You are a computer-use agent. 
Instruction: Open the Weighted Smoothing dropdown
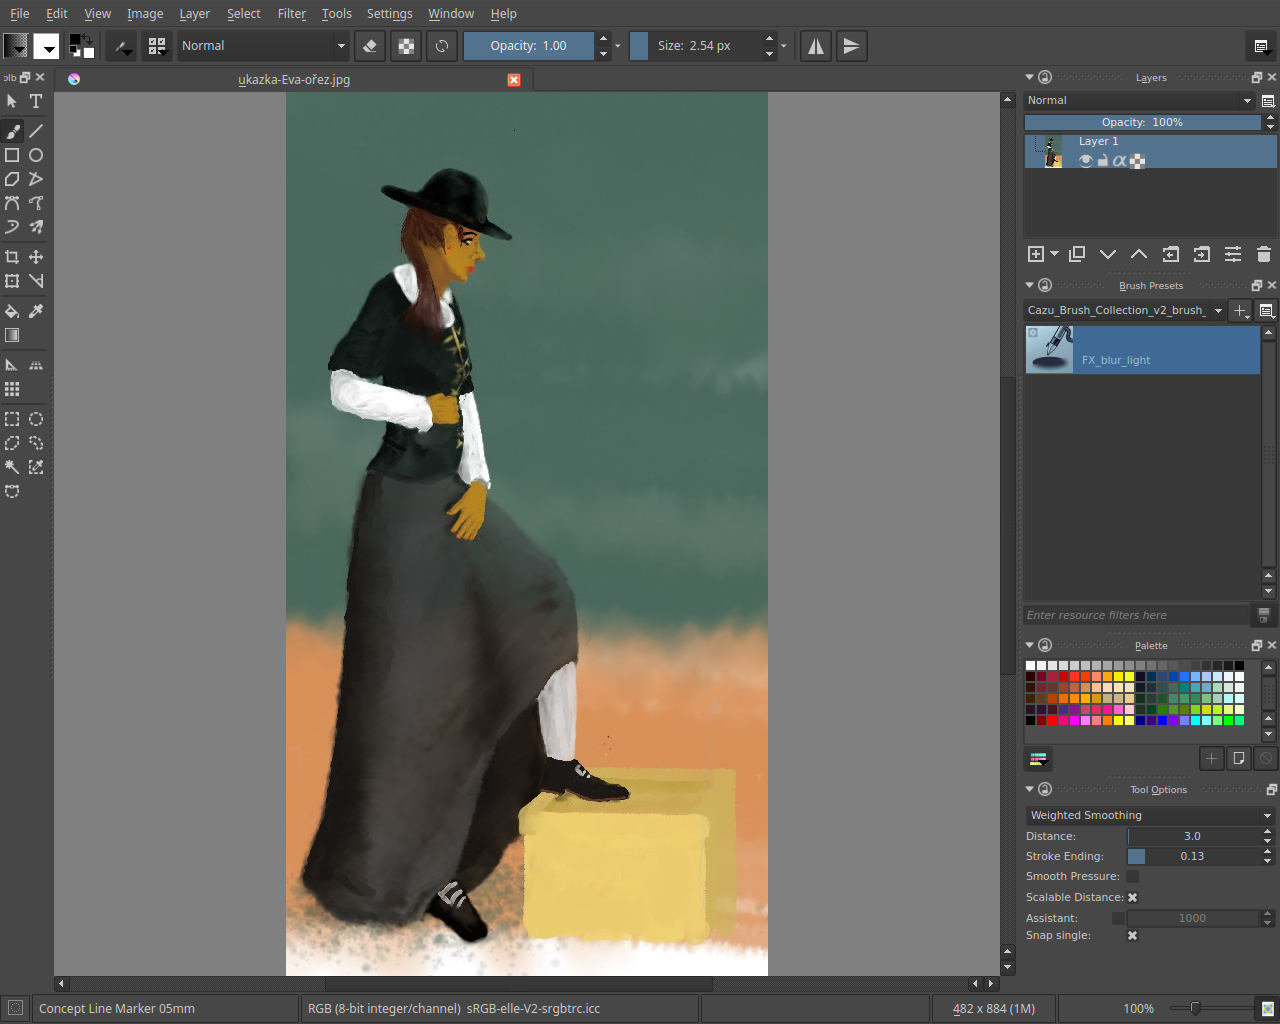1149,815
